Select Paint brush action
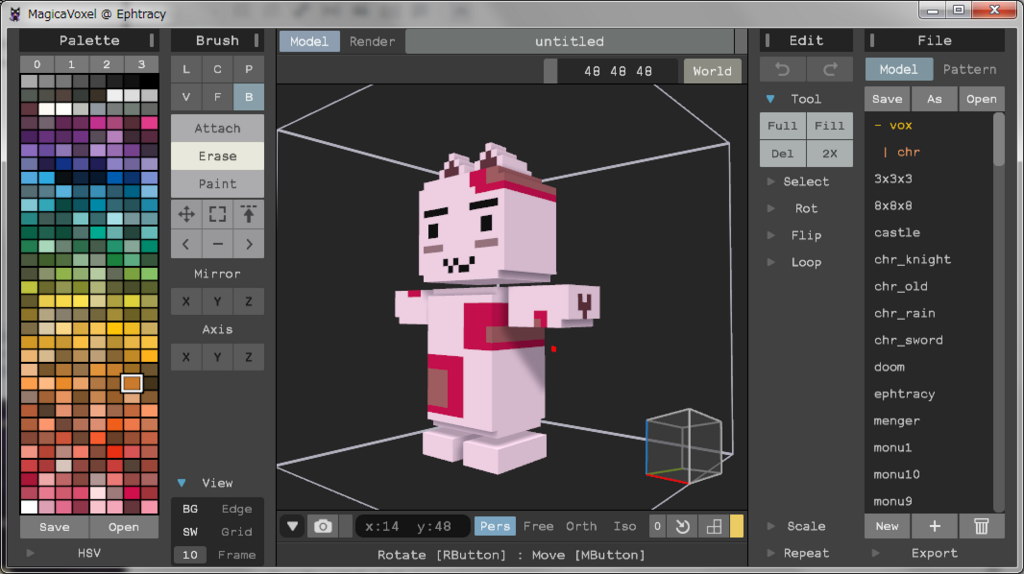Viewport: 1024px width, 574px height. coord(217,183)
